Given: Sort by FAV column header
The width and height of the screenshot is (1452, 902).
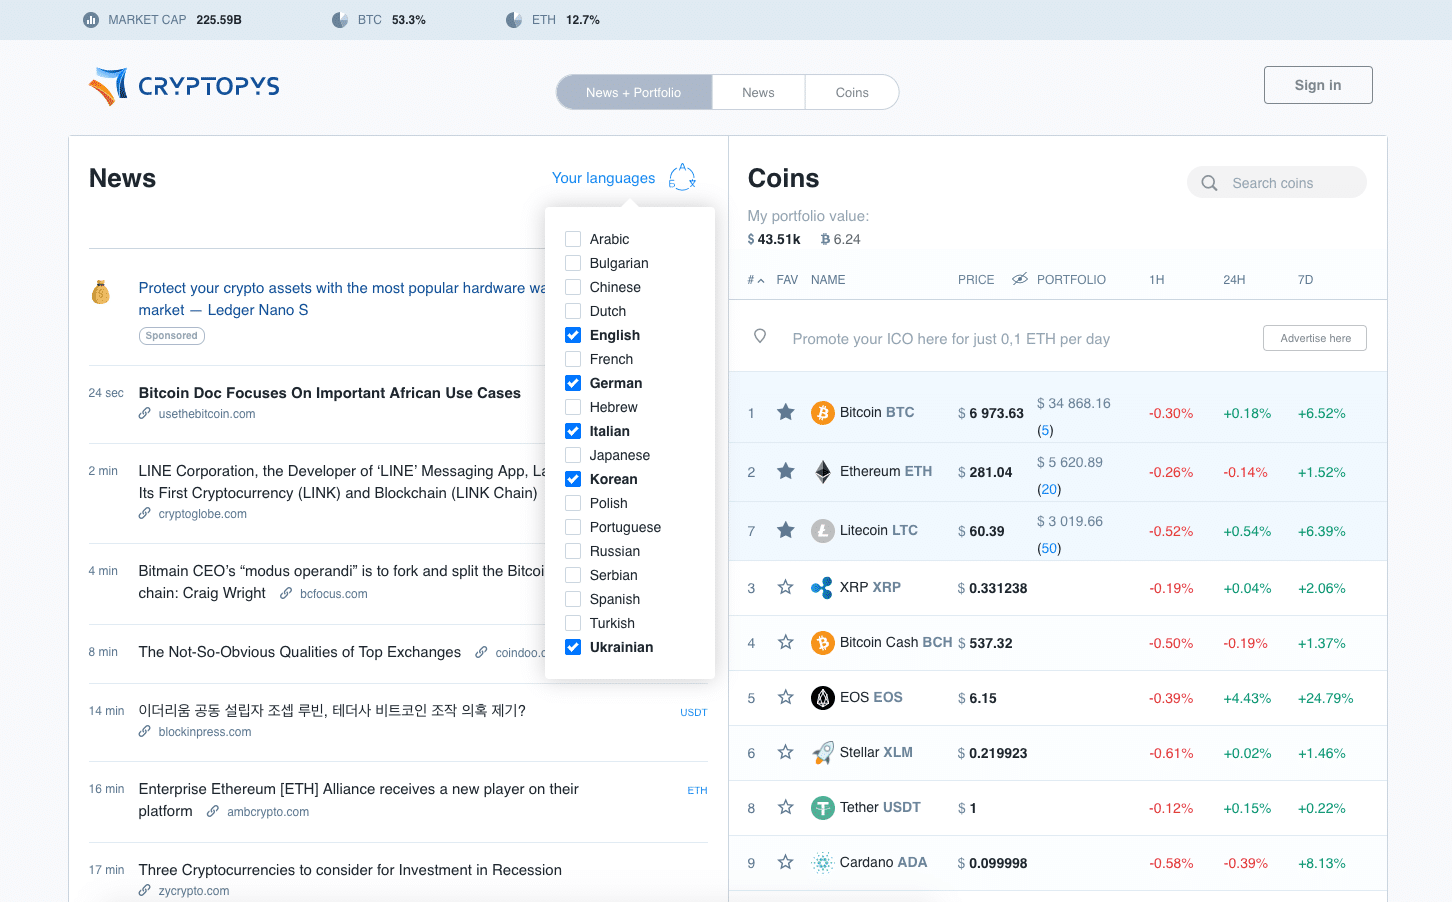Looking at the screenshot, I should tap(787, 280).
